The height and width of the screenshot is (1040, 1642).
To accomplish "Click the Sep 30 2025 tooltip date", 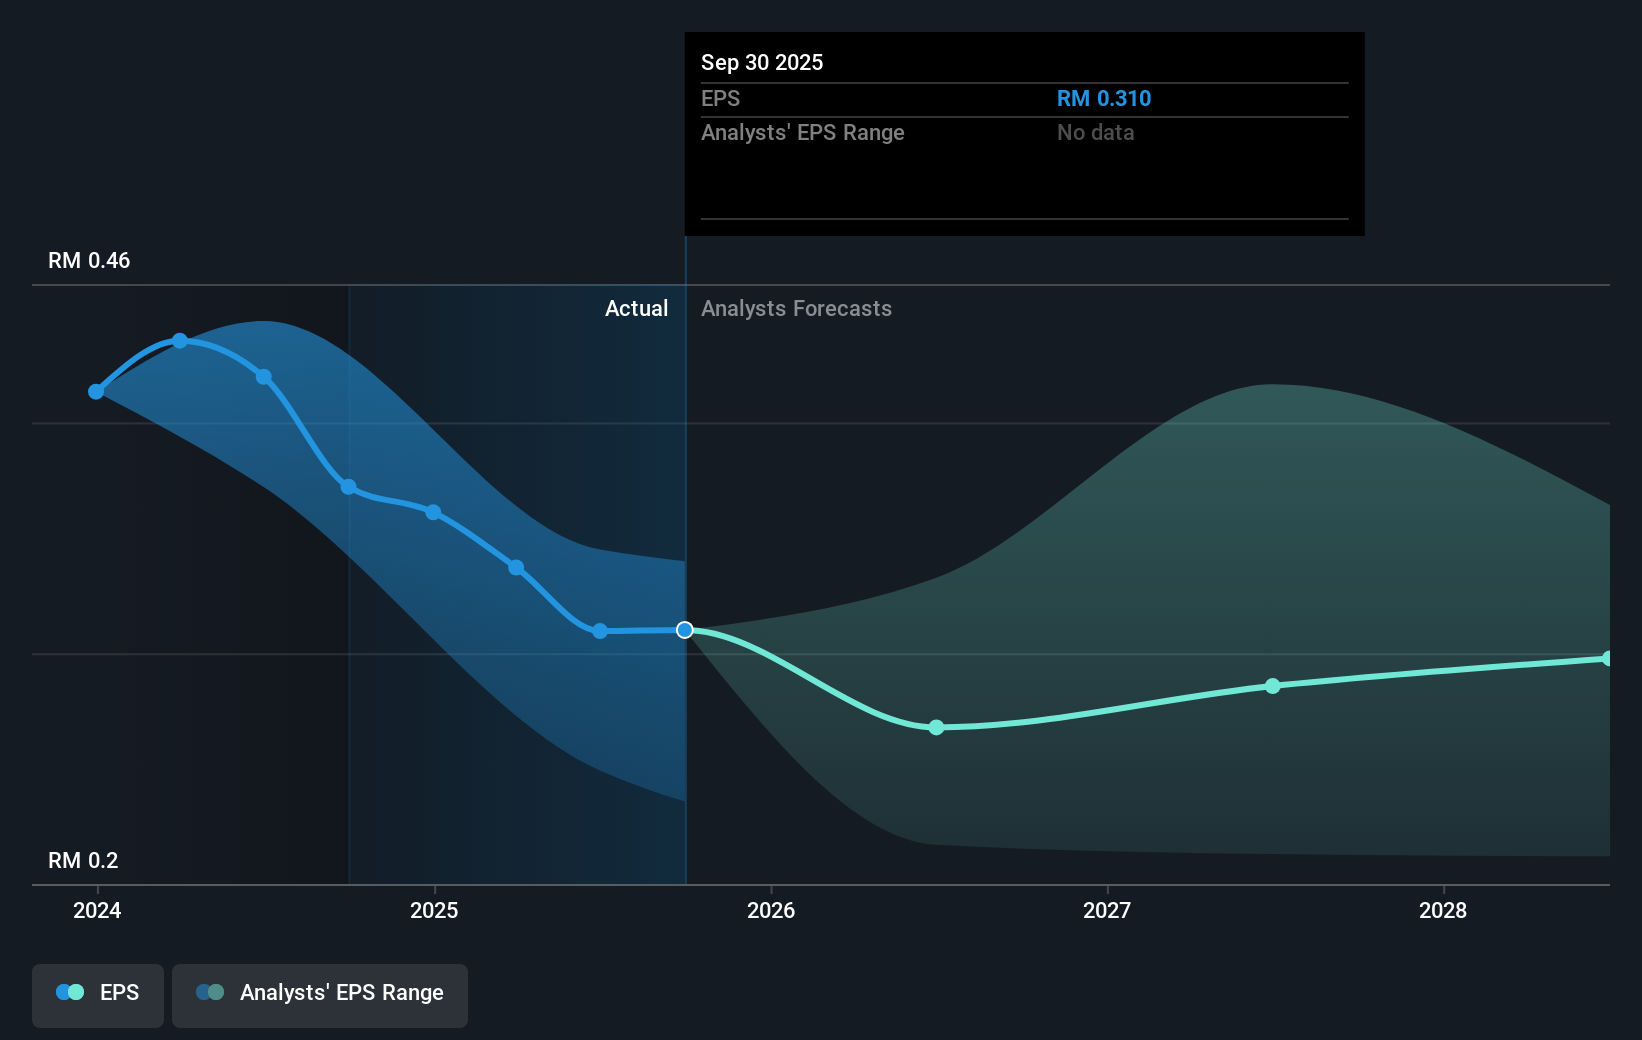I will [x=762, y=62].
